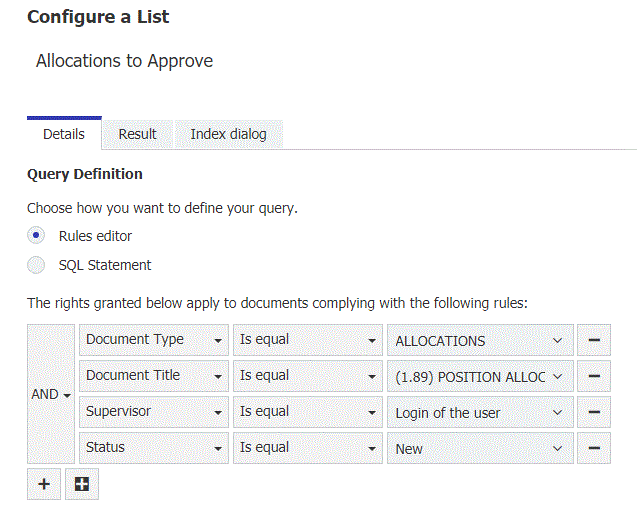Change the New status value dropdown
Image resolution: width=637 pixels, height=506 pixels.
pyautogui.click(x=479, y=448)
